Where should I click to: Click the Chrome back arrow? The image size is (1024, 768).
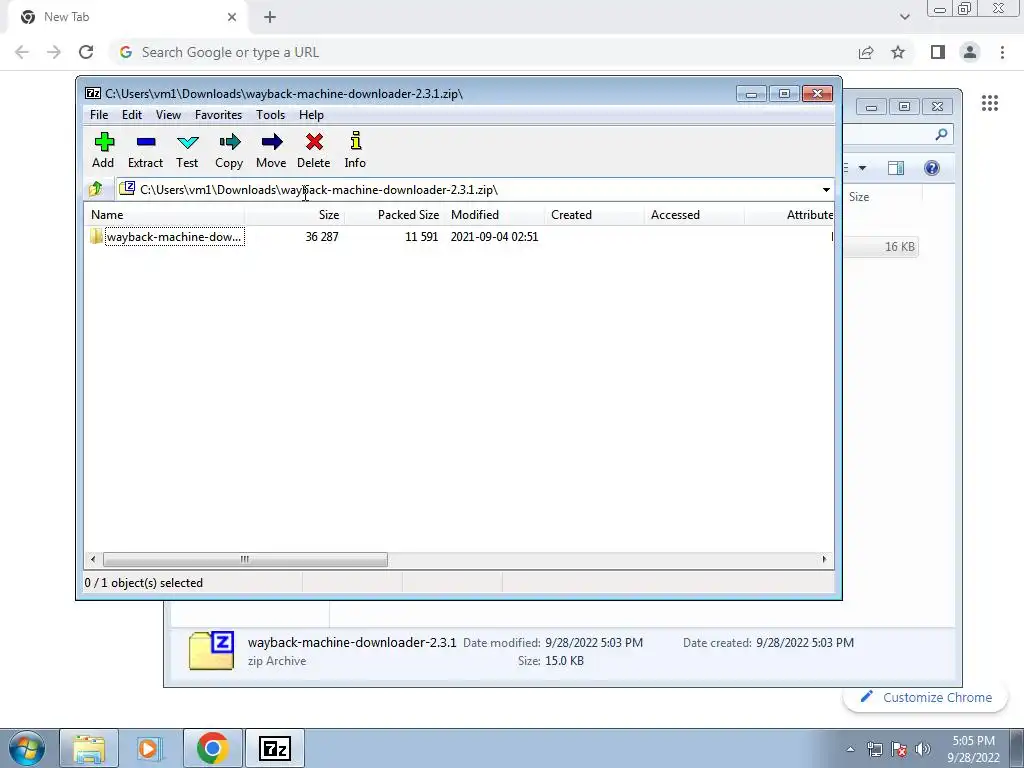22,52
